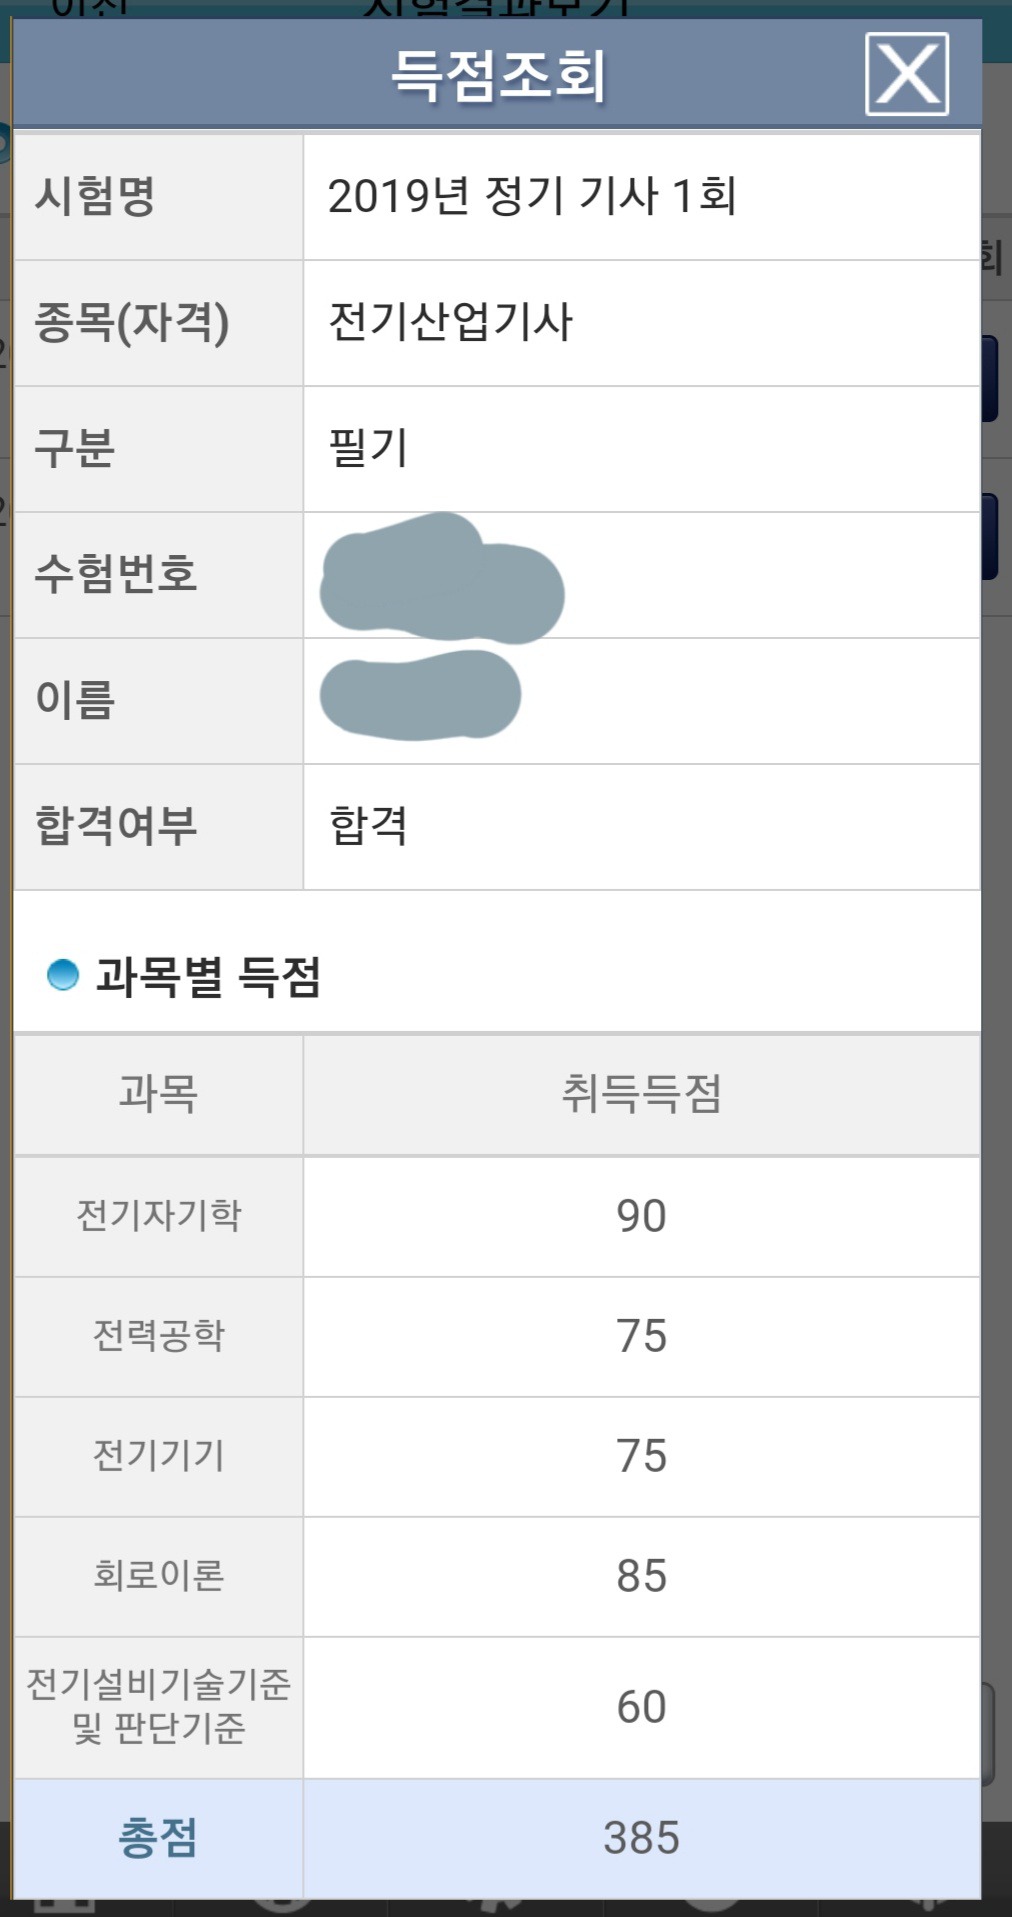The image size is (1012, 1917).
Task: Click the 필기 exam type value
Action: 368,448
